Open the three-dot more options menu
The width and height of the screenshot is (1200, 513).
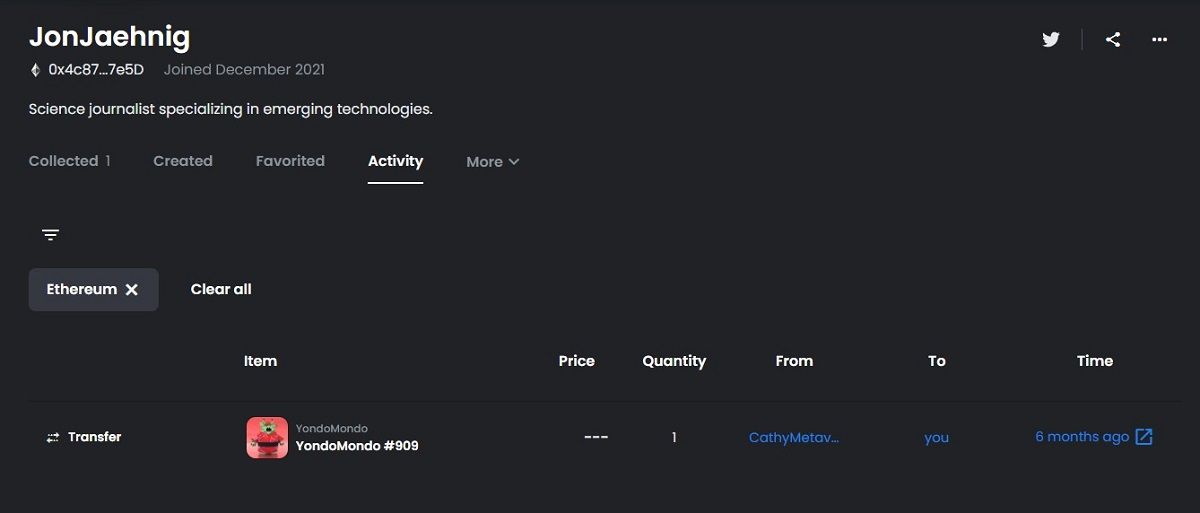(1160, 40)
